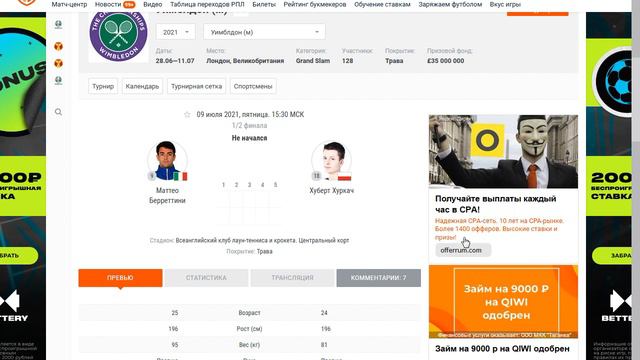Open Новости in top menu
Screen dimensions: 640x360
[x=108, y=4]
